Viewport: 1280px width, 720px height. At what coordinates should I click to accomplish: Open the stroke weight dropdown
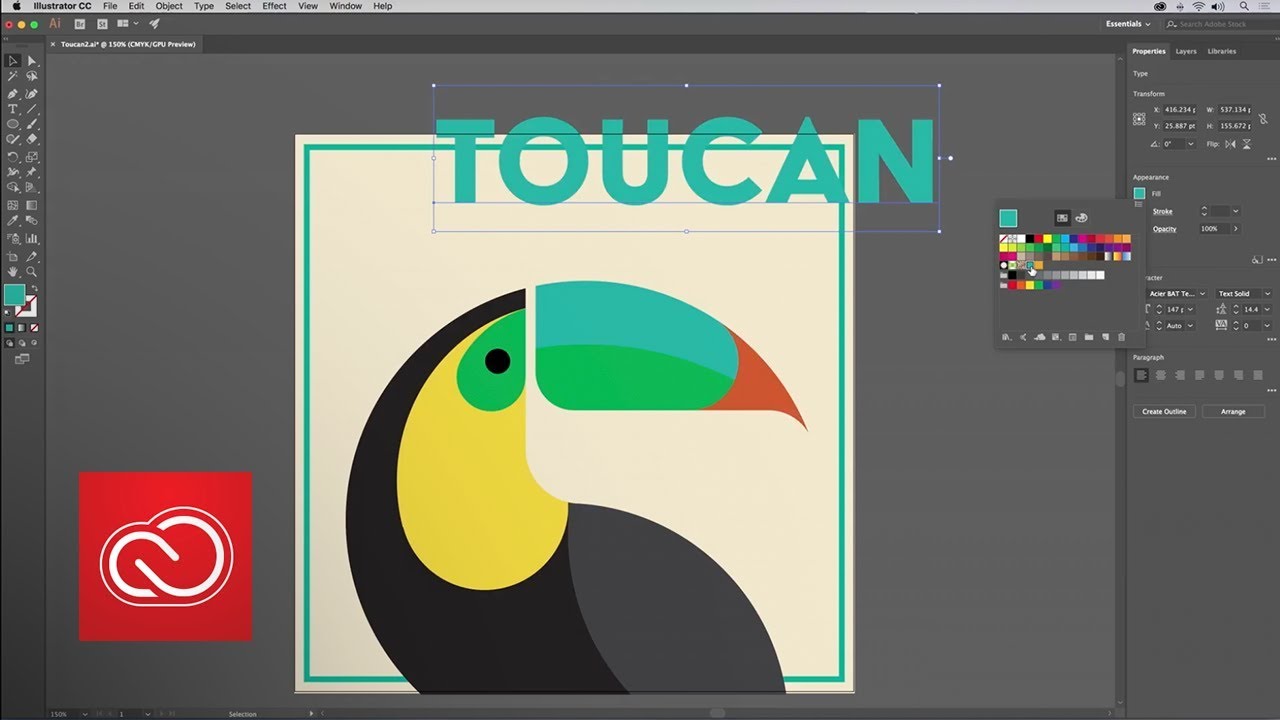[1236, 211]
